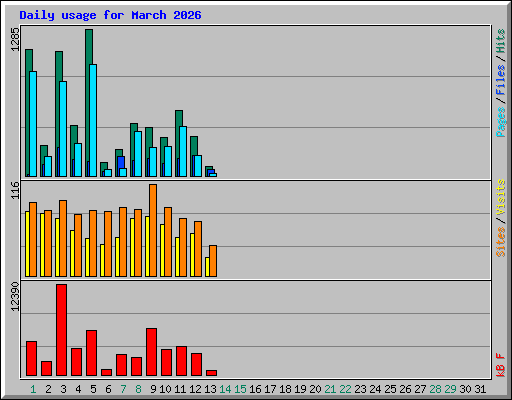This screenshot has width=512, height=400.
Task: Click day label 25 on the x-axis
Action: 390,389
